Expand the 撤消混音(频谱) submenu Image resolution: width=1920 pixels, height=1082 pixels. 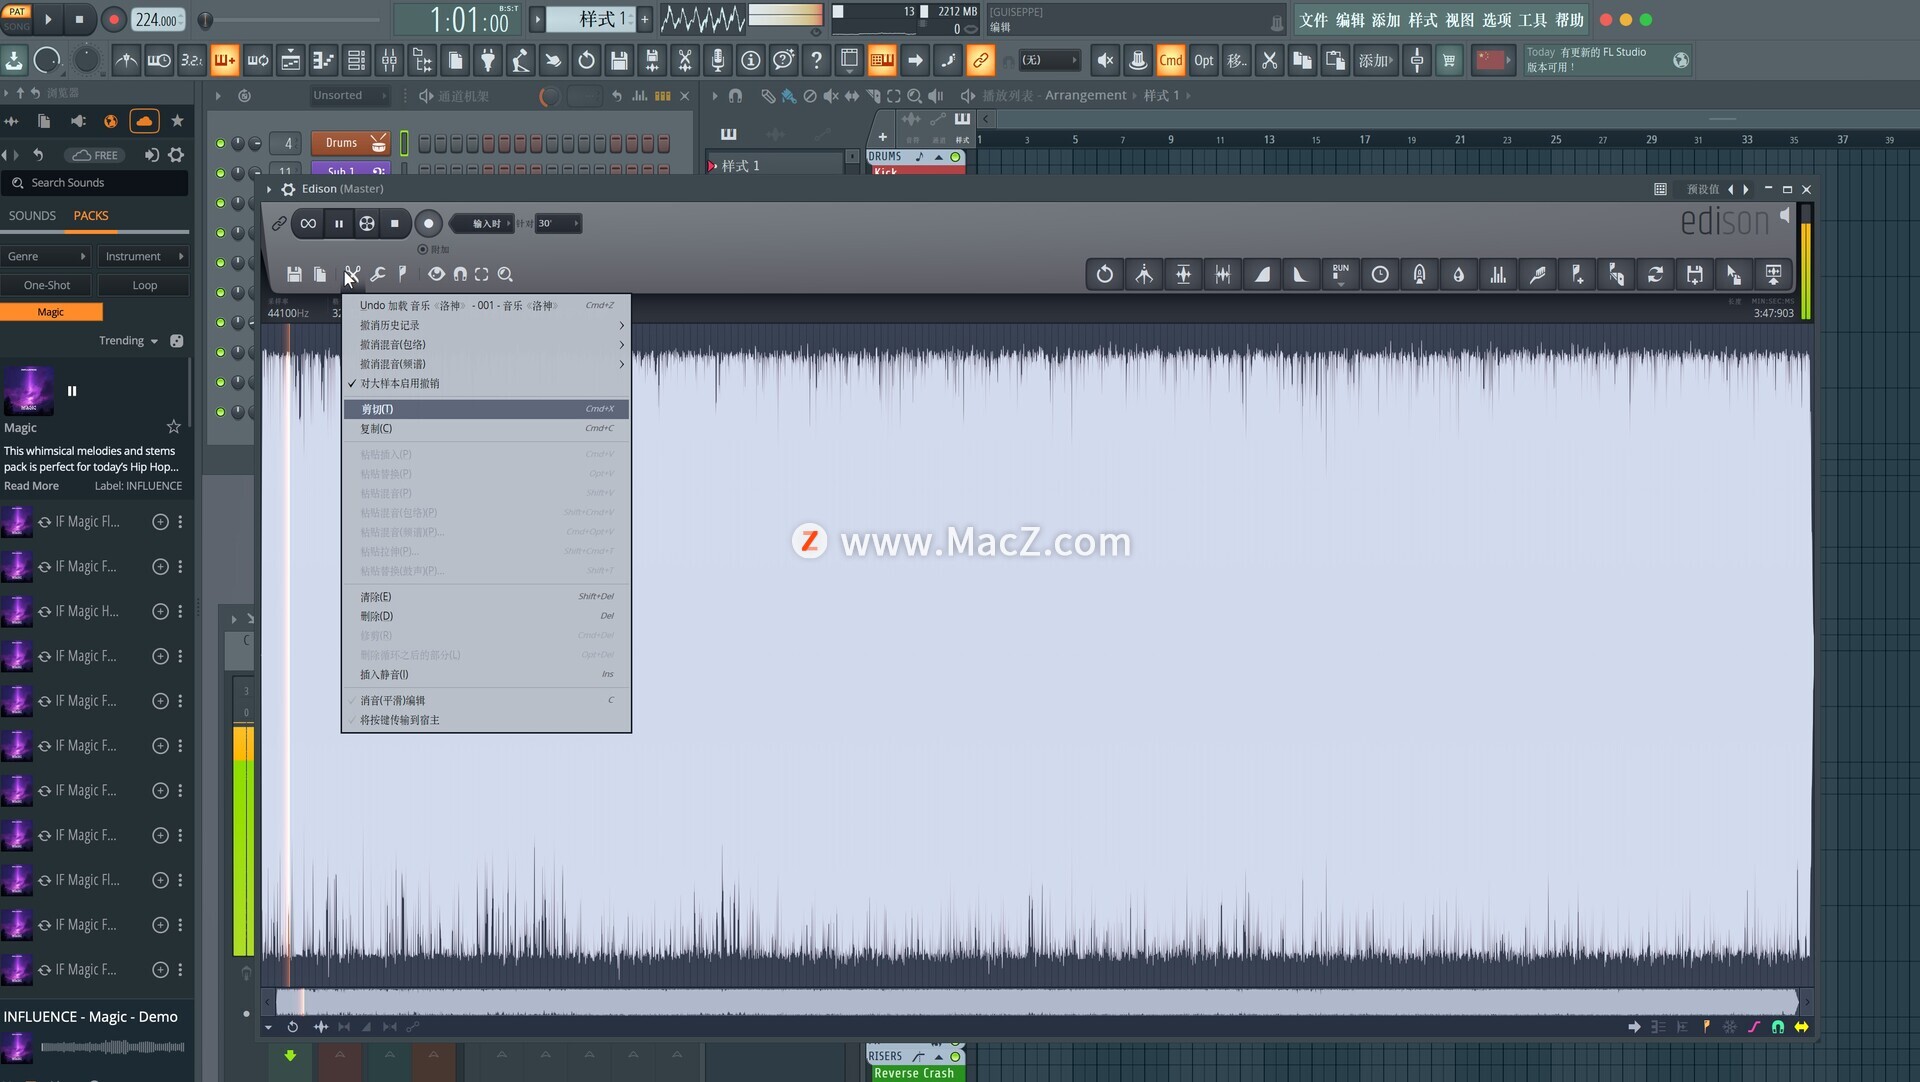(486, 364)
